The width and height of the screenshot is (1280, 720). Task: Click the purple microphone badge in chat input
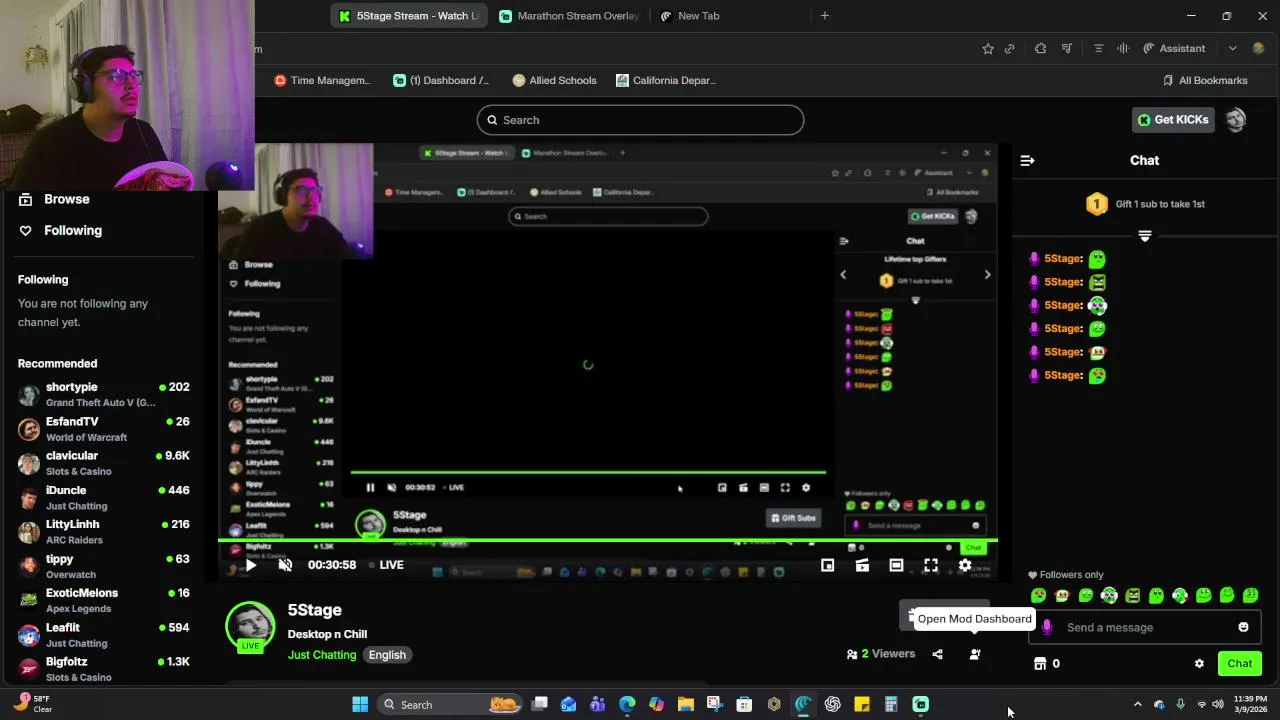(1047, 628)
